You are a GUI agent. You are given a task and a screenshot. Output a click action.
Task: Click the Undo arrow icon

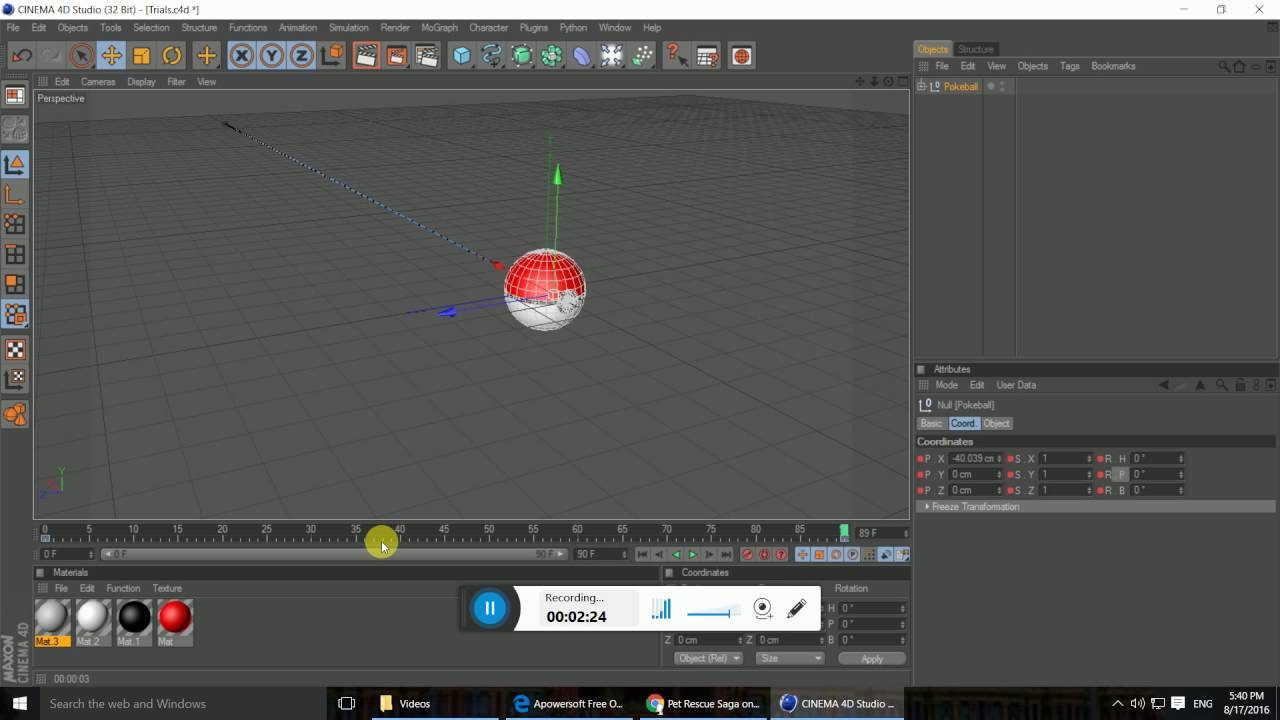click(22, 56)
